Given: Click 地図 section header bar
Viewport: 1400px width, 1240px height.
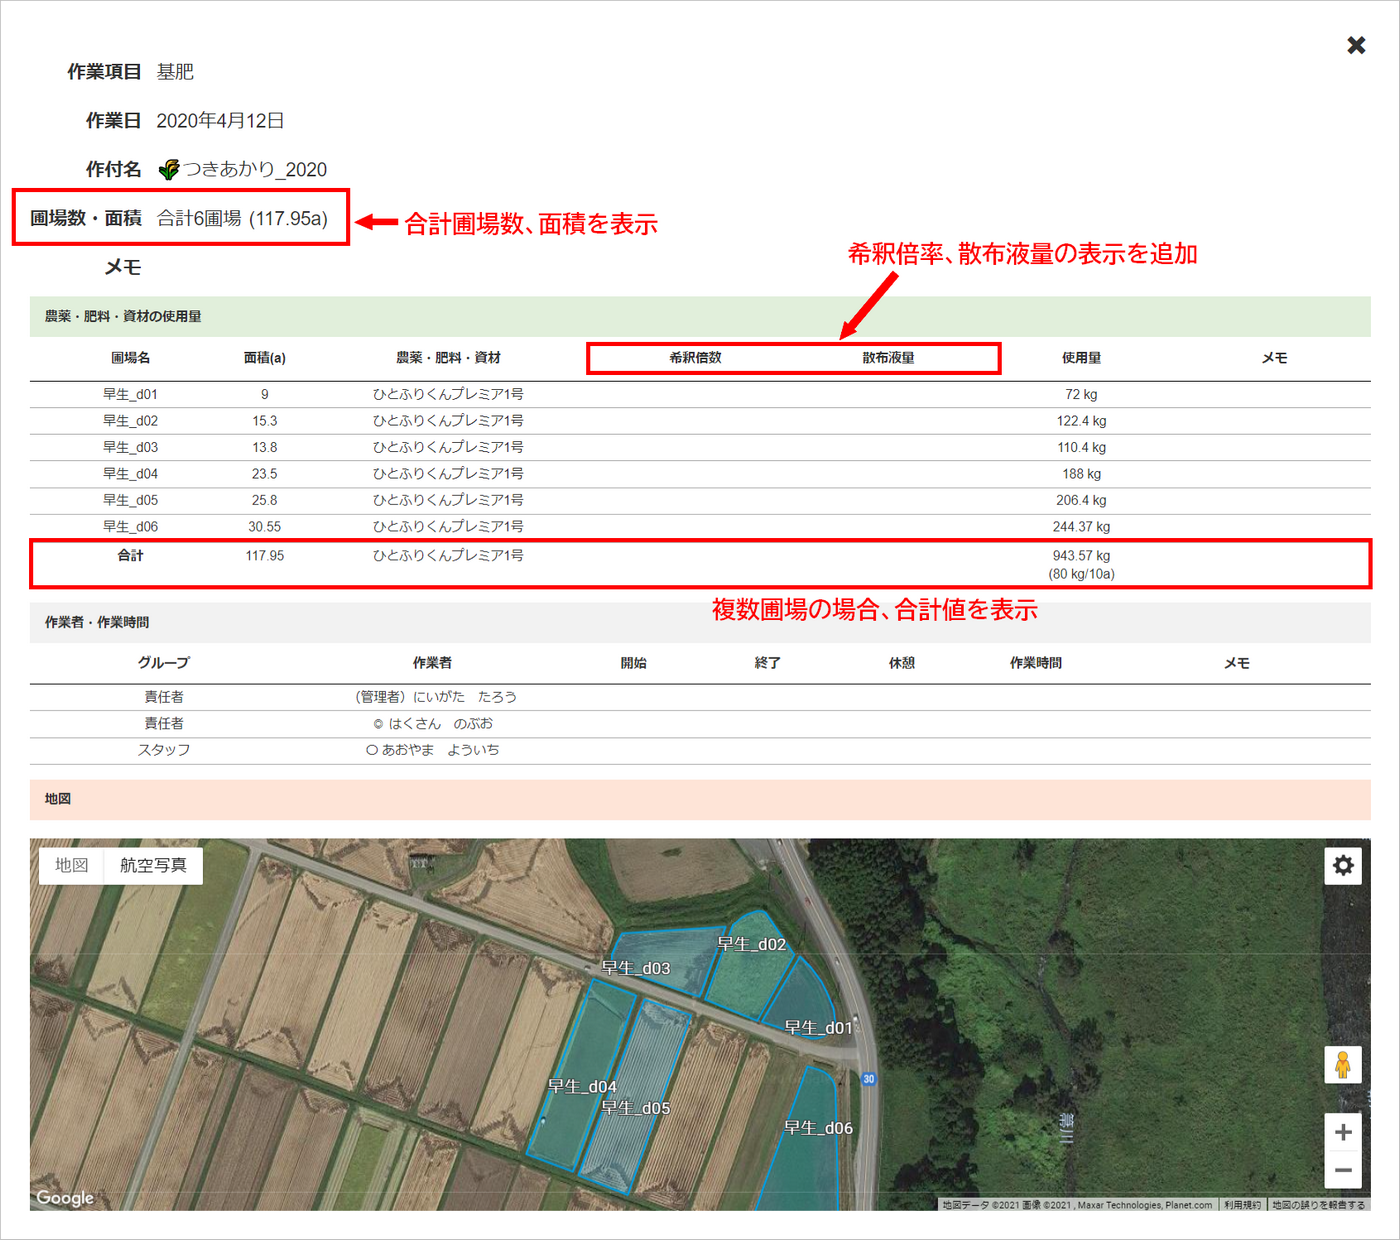Looking at the screenshot, I should pyautogui.click(x=700, y=799).
